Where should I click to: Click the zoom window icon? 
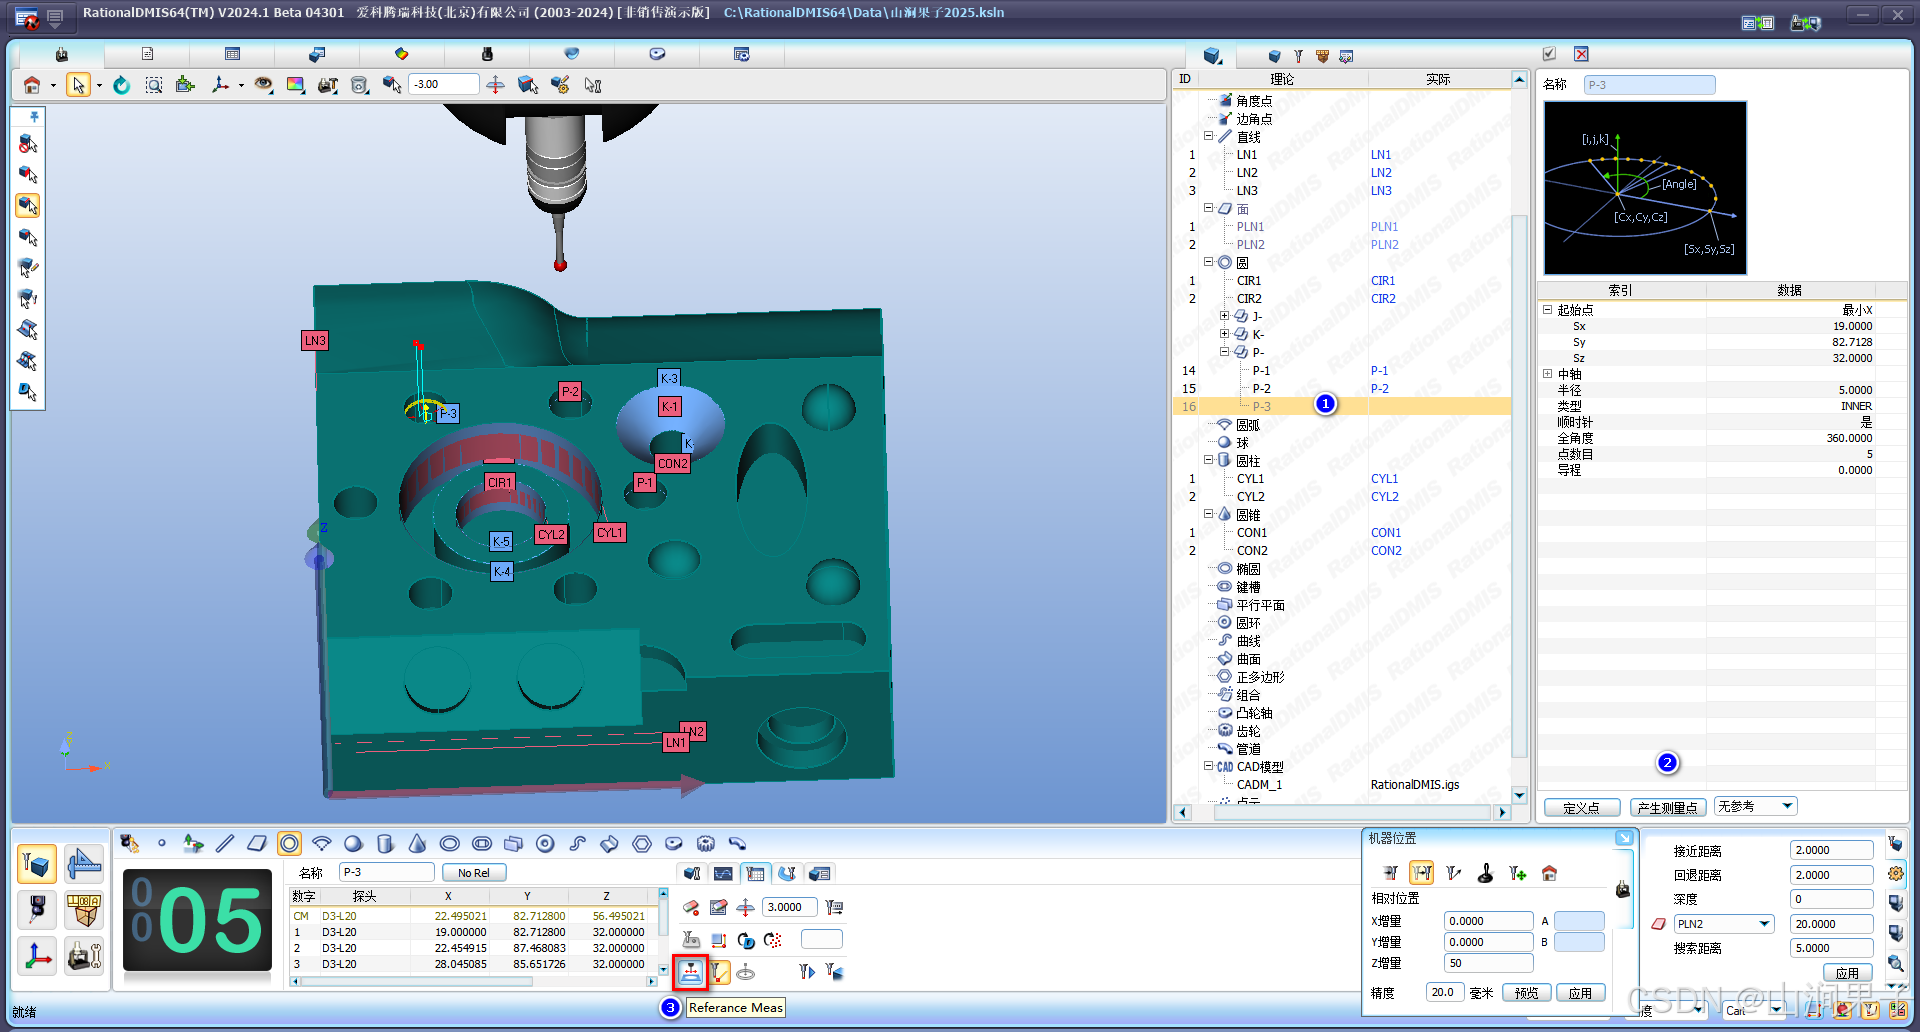154,85
